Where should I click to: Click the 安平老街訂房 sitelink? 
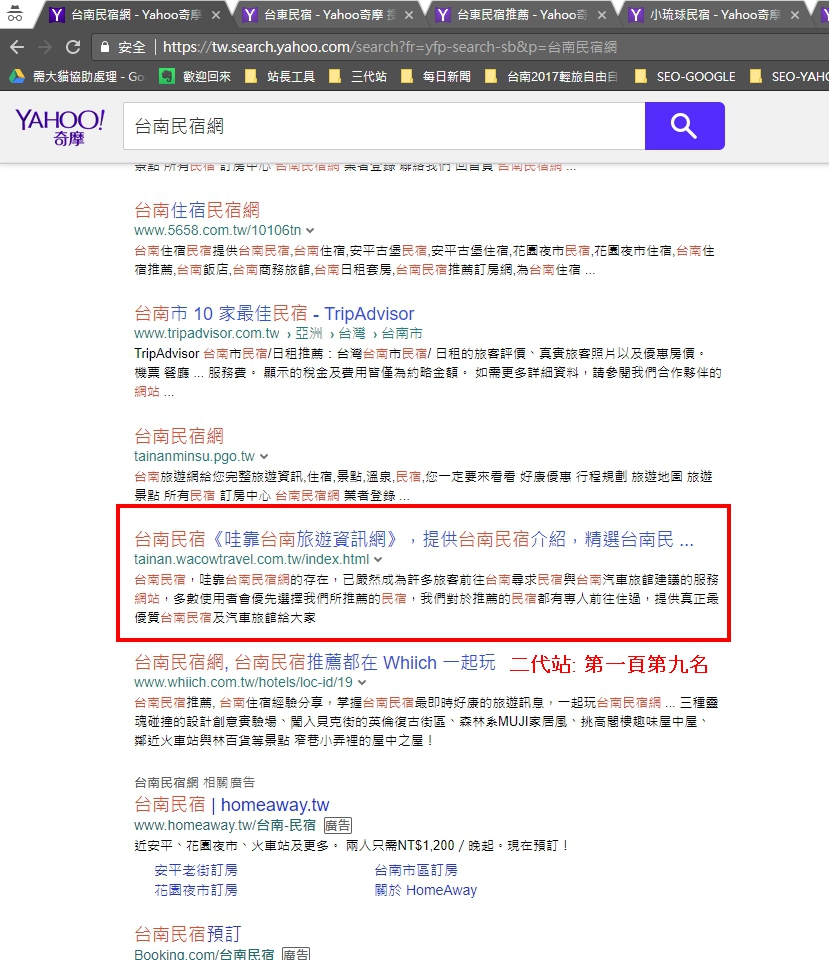[196, 870]
